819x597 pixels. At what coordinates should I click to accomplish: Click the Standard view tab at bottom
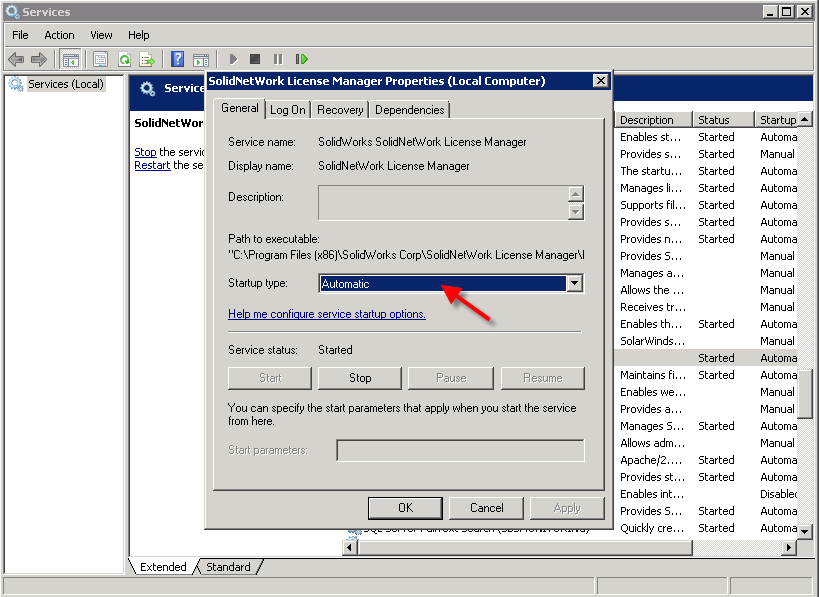(x=228, y=567)
